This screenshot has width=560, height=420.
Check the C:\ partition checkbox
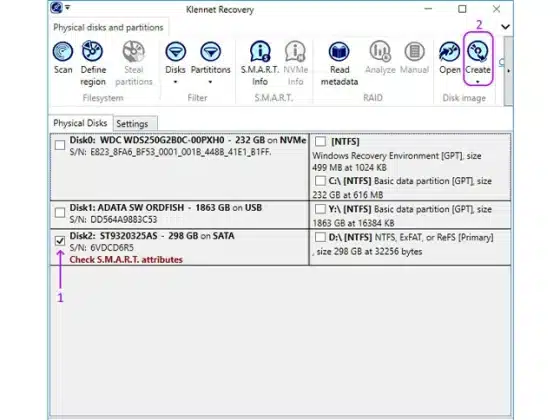320,181
